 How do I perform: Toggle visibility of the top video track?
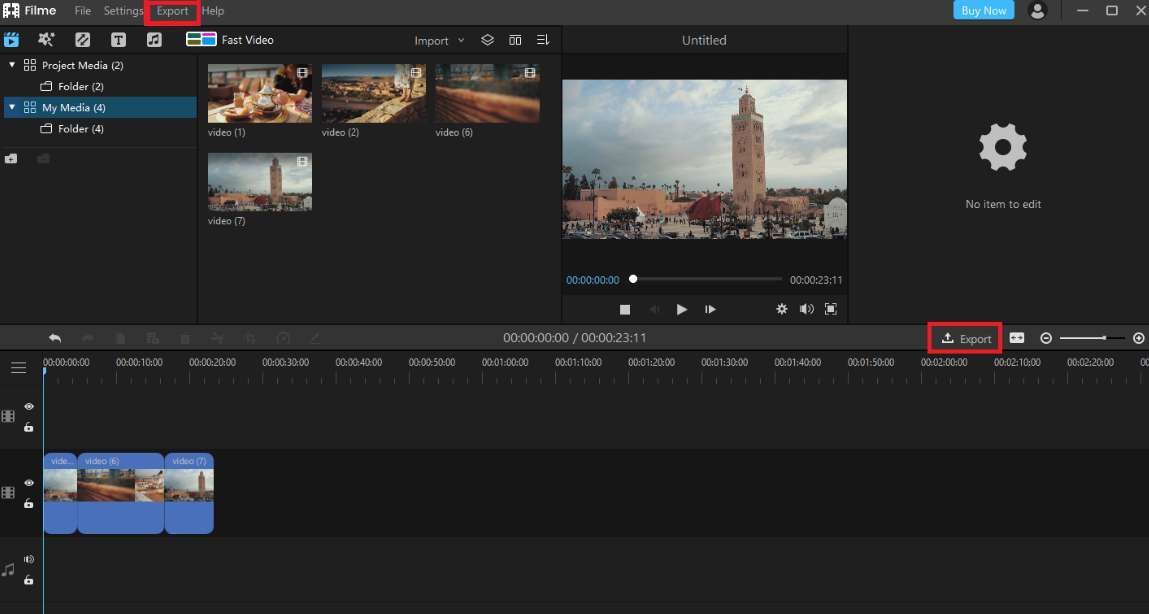click(x=29, y=406)
